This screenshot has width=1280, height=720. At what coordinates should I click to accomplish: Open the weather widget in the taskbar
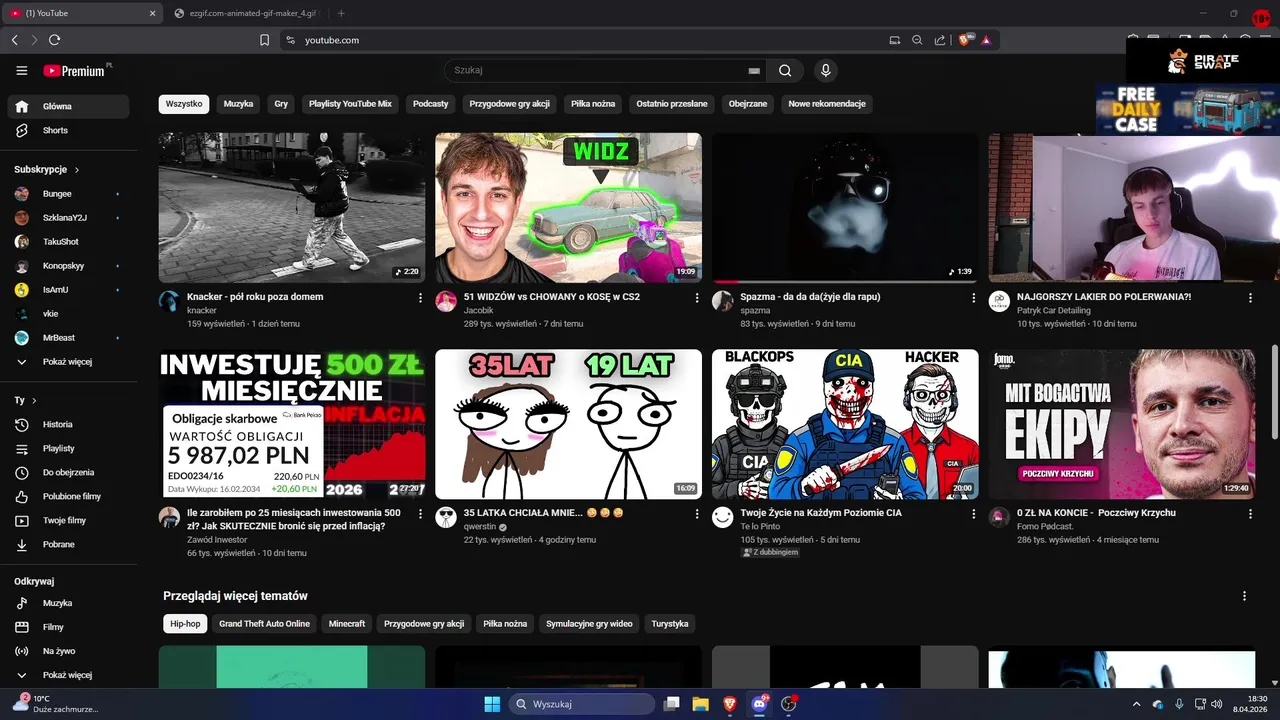click(56, 704)
